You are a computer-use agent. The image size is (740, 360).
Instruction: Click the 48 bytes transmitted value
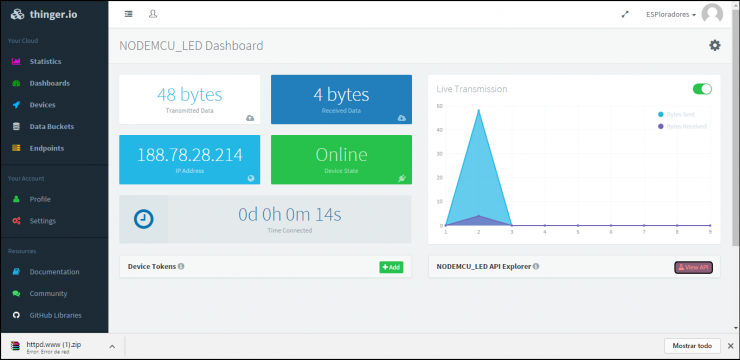(189, 94)
